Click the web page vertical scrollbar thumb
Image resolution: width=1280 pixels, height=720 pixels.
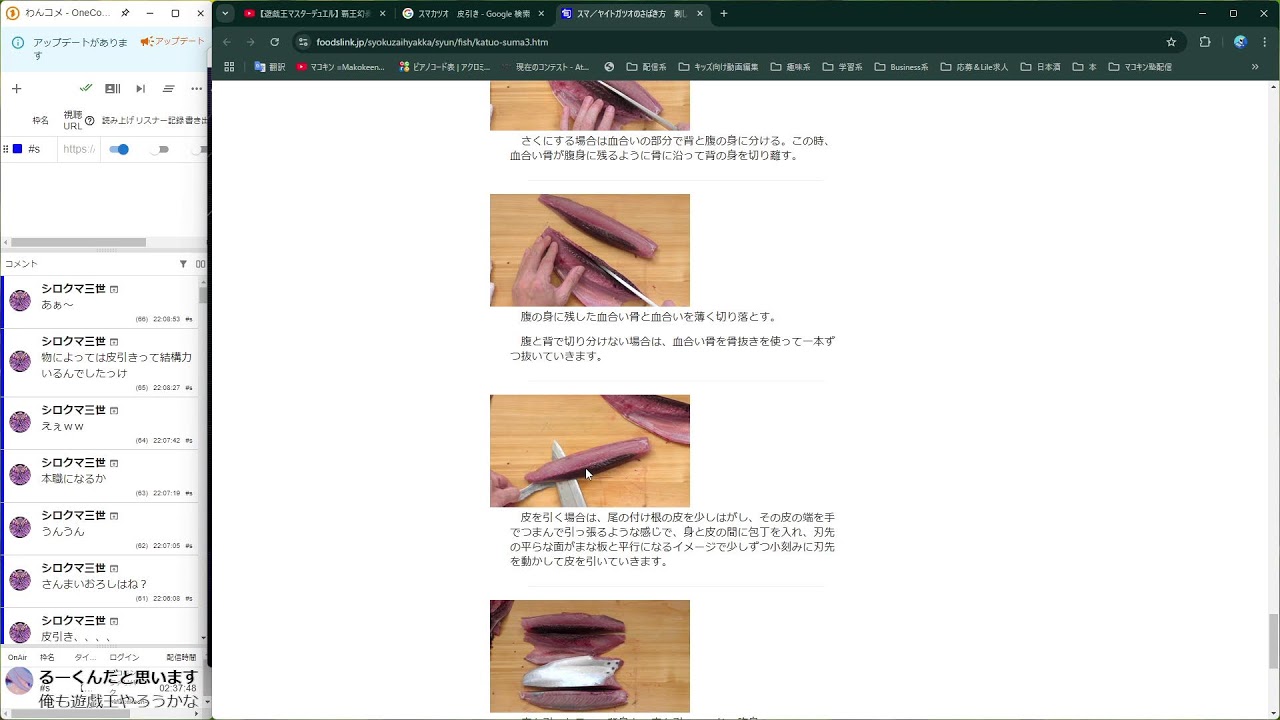pos(1273,641)
